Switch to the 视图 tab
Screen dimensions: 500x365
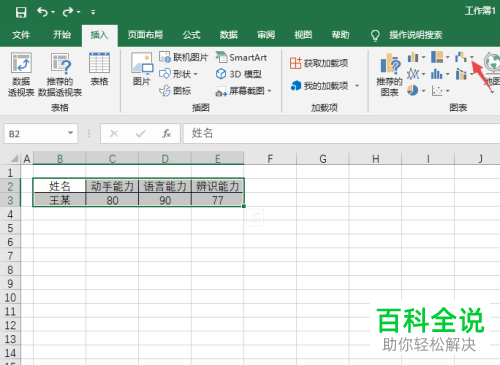click(x=303, y=35)
